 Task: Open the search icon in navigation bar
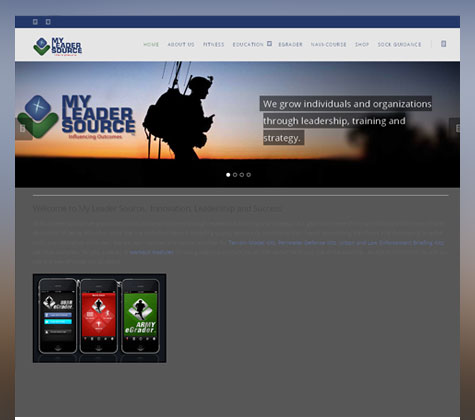(x=443, y=44)
